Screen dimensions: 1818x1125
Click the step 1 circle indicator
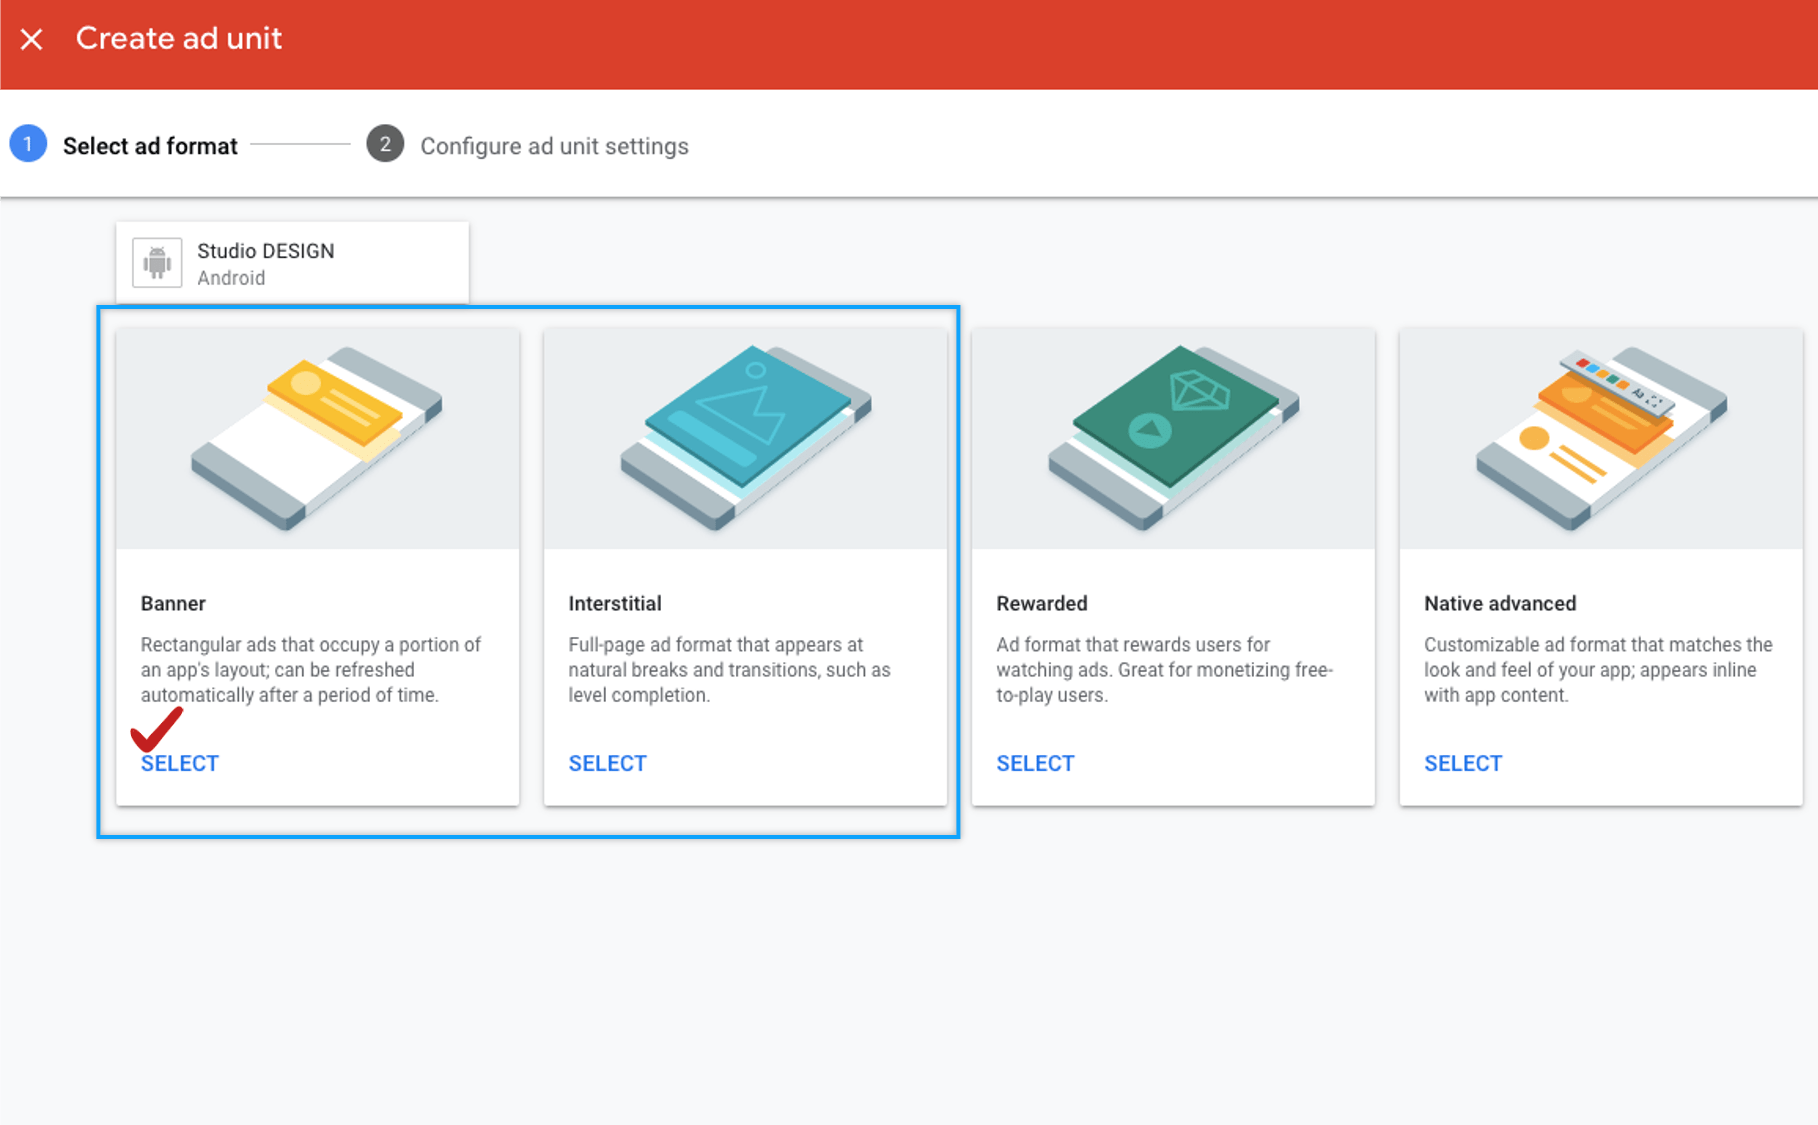28,145
